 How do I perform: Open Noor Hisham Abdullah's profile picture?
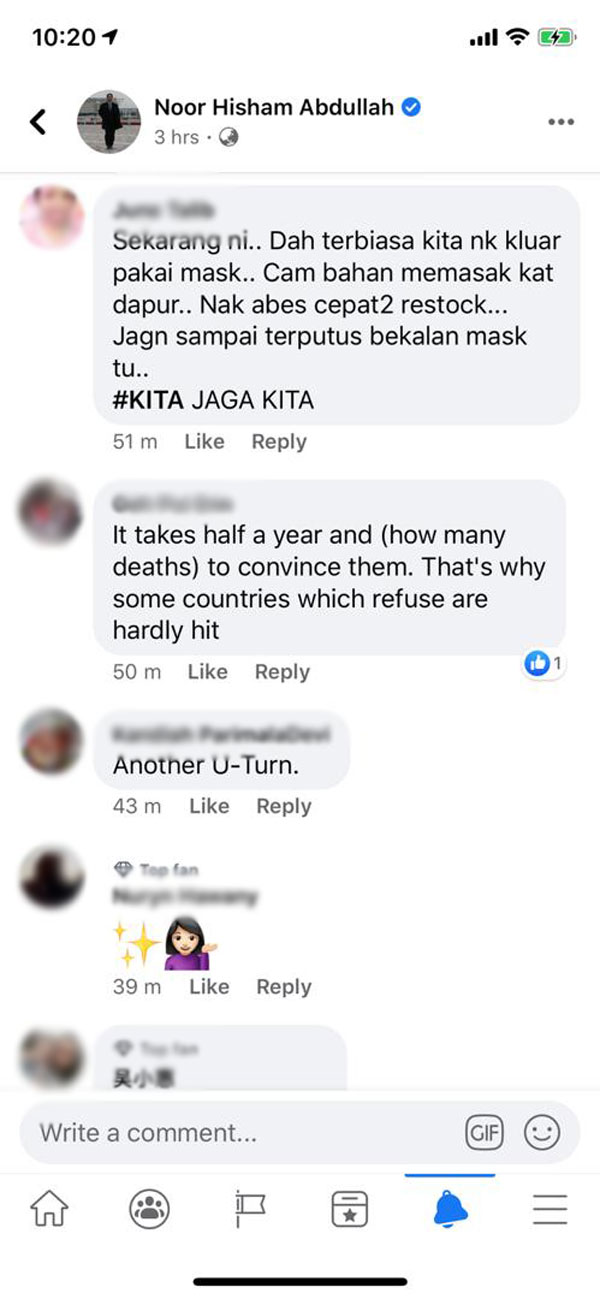[x=109, y=122]
